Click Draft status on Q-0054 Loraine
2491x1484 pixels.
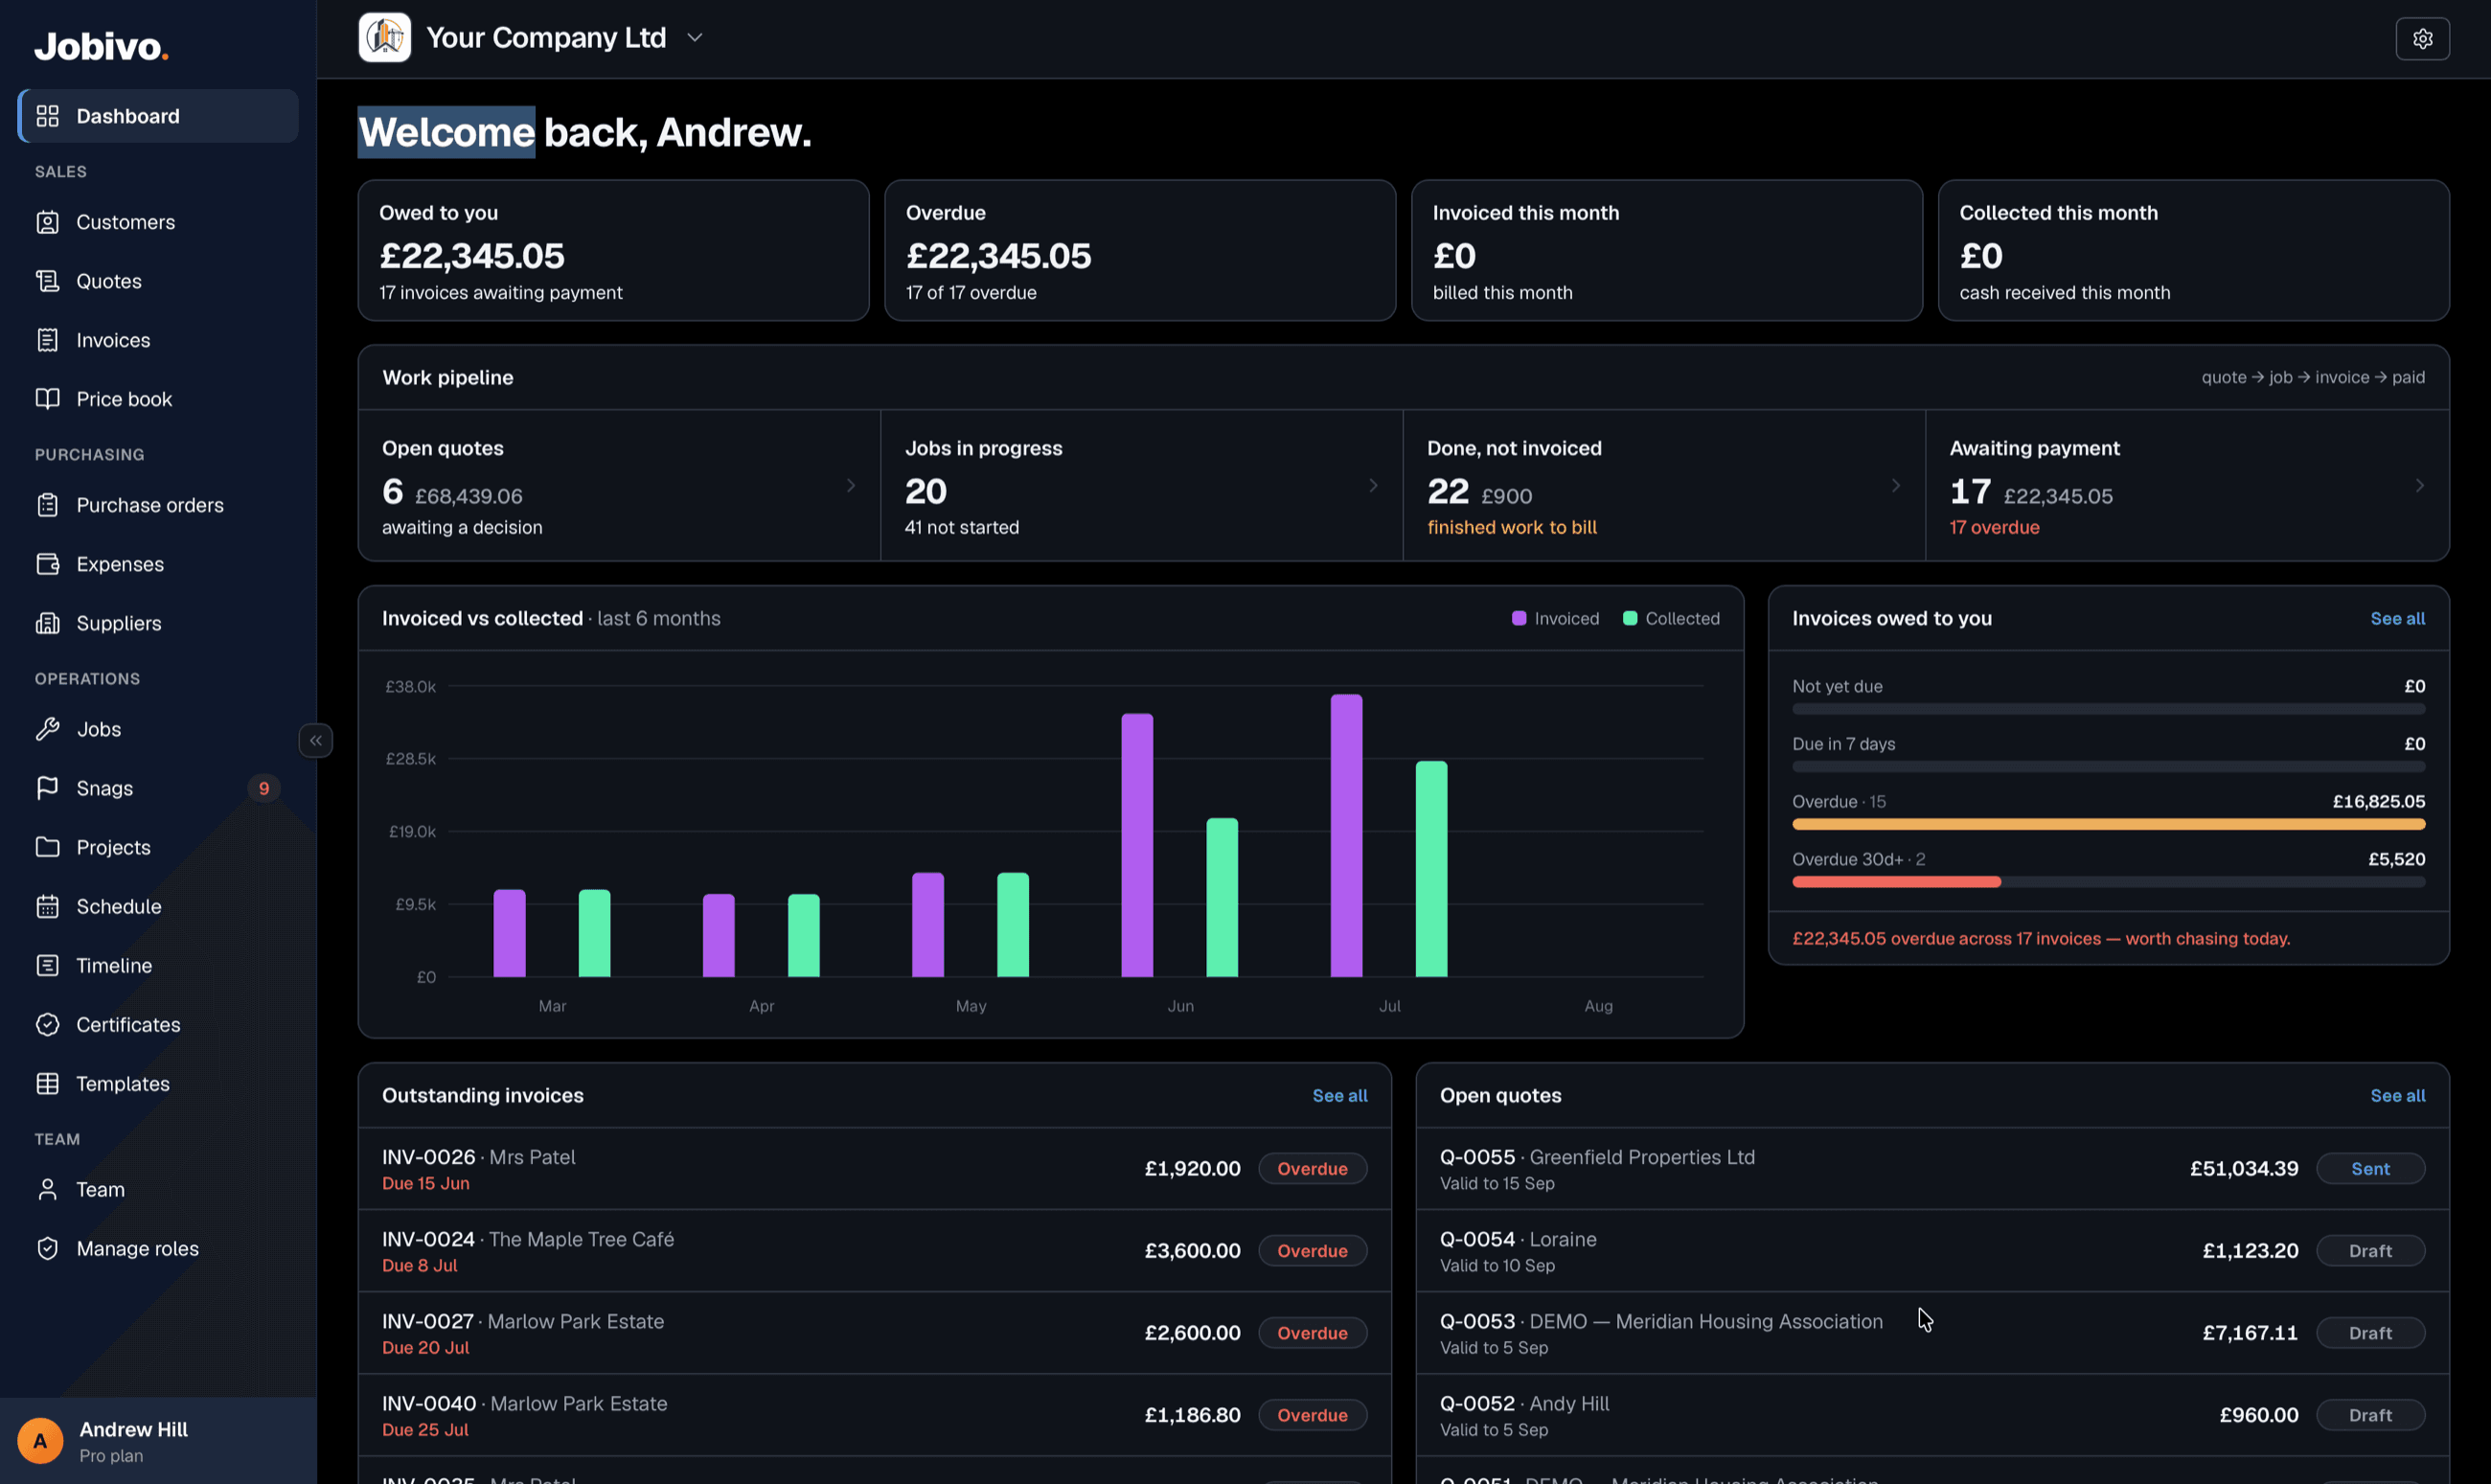(2370, 1251)
